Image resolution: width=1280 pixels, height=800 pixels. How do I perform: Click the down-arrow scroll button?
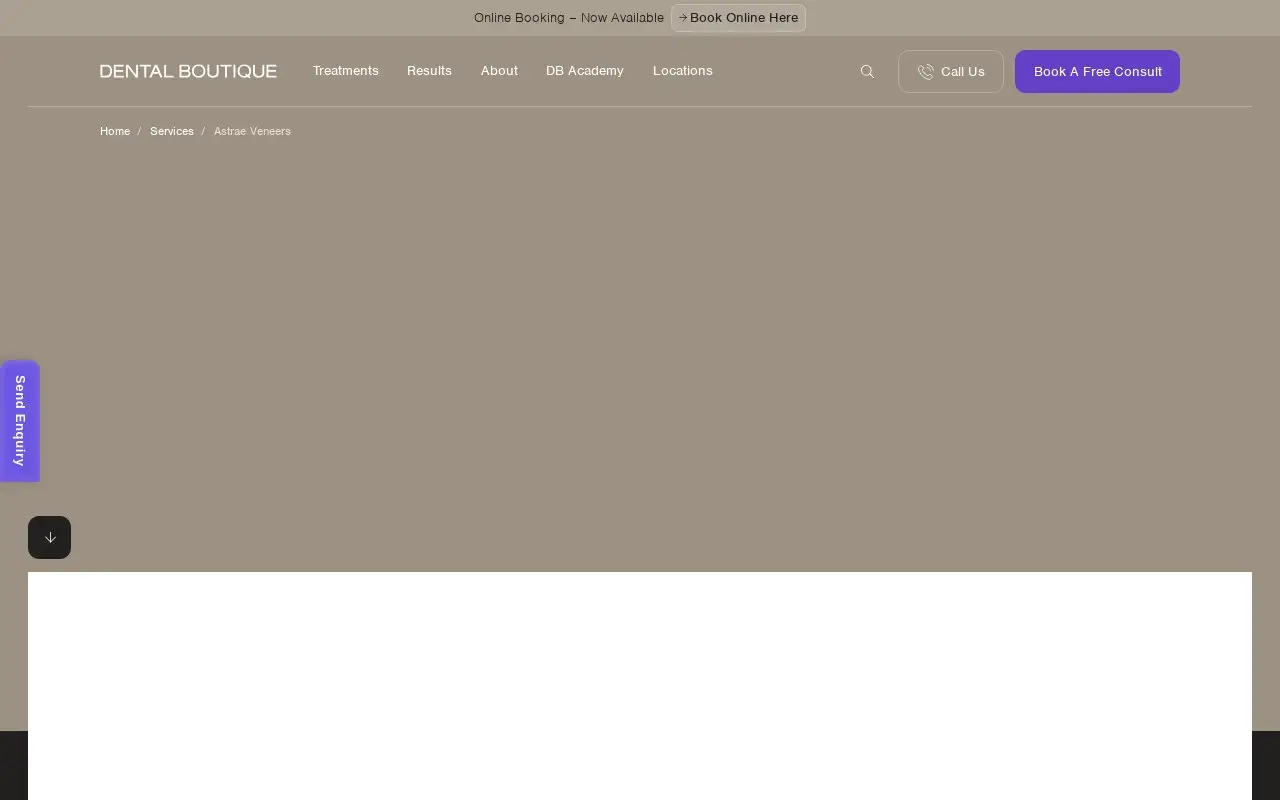(49, 537)
